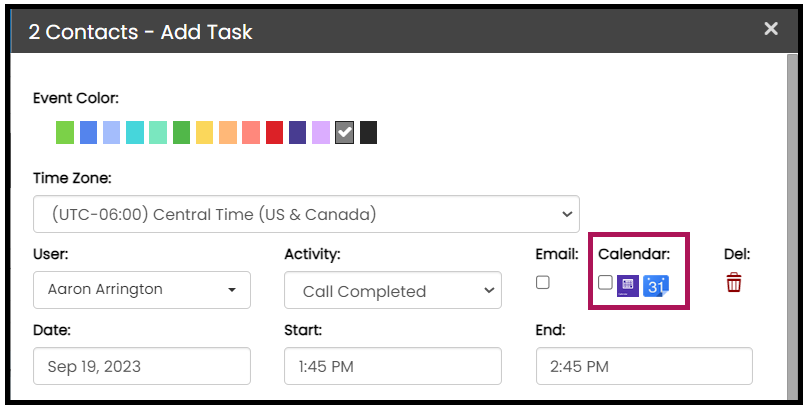Expand the User dropdown showing Aaron Arrington
This screenshot has height=409, width=806.
click(x=142, y=290)
